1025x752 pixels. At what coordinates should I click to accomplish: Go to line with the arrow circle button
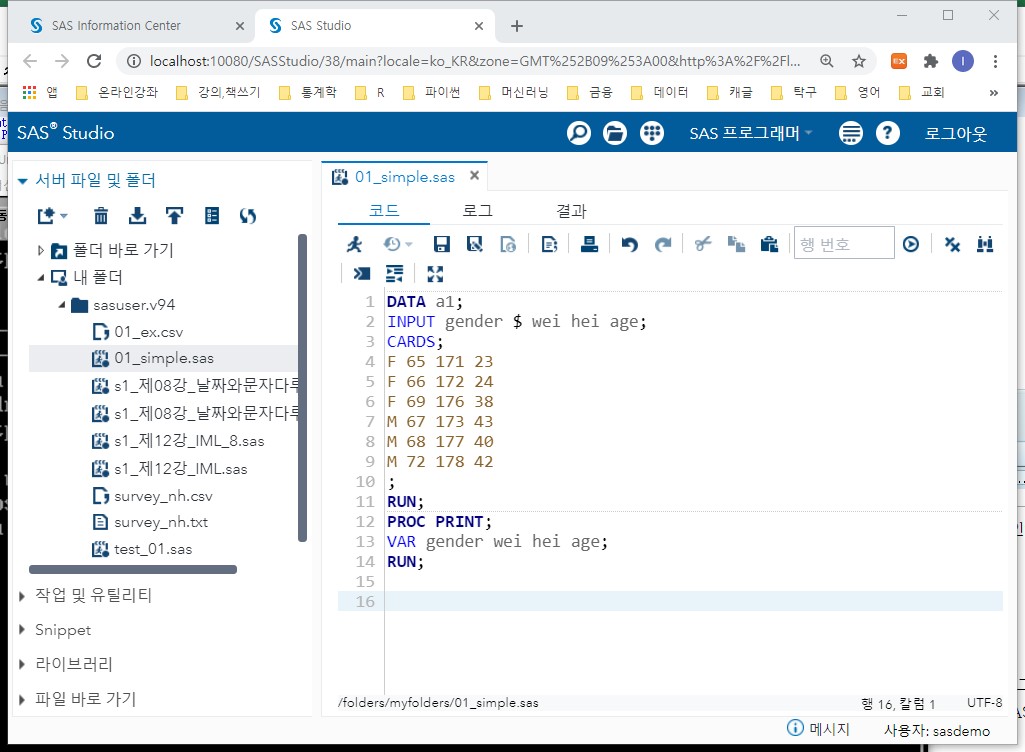click(911, 245)
